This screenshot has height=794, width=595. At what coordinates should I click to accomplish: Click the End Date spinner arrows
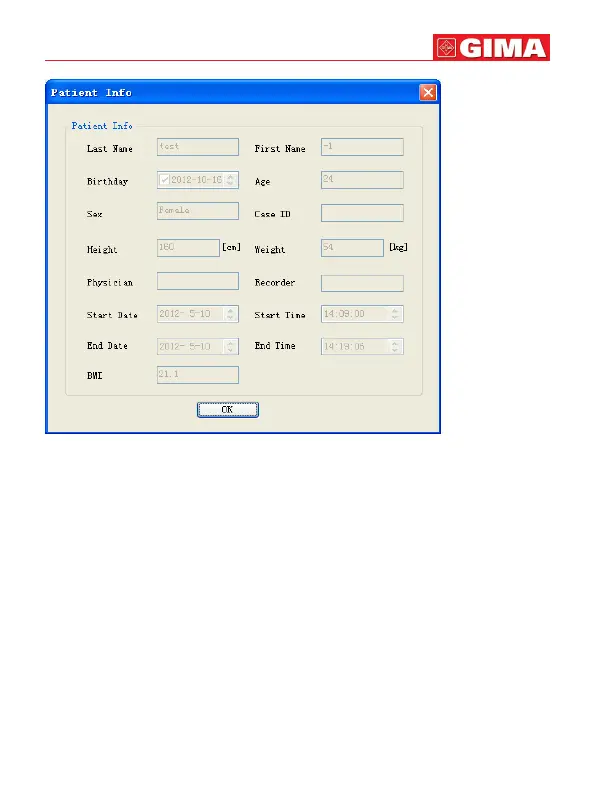(x=230, y=346)
